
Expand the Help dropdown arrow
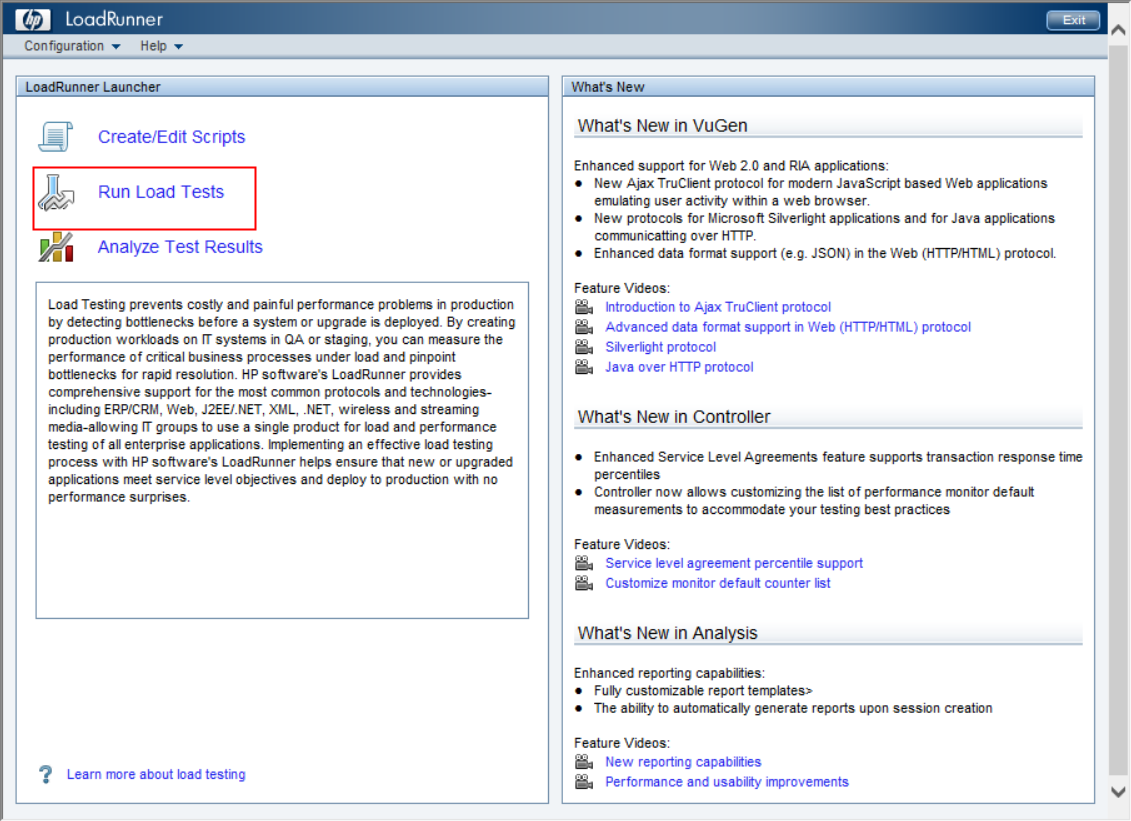point(178,47)
